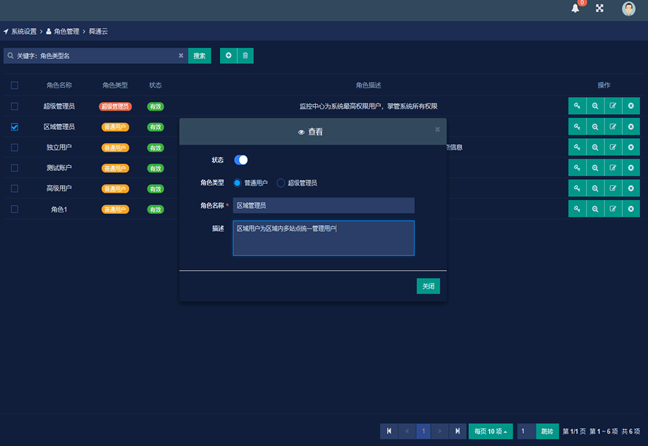Open the 每页 10 项 page size dropdown
The height and width of the screenshot is (446, 648).
pos(490,431)
